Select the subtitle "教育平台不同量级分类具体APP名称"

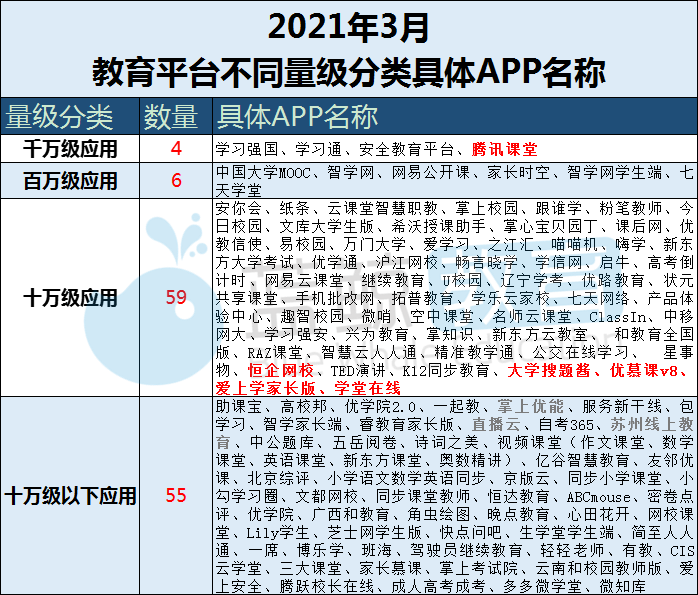click(348, 71)
